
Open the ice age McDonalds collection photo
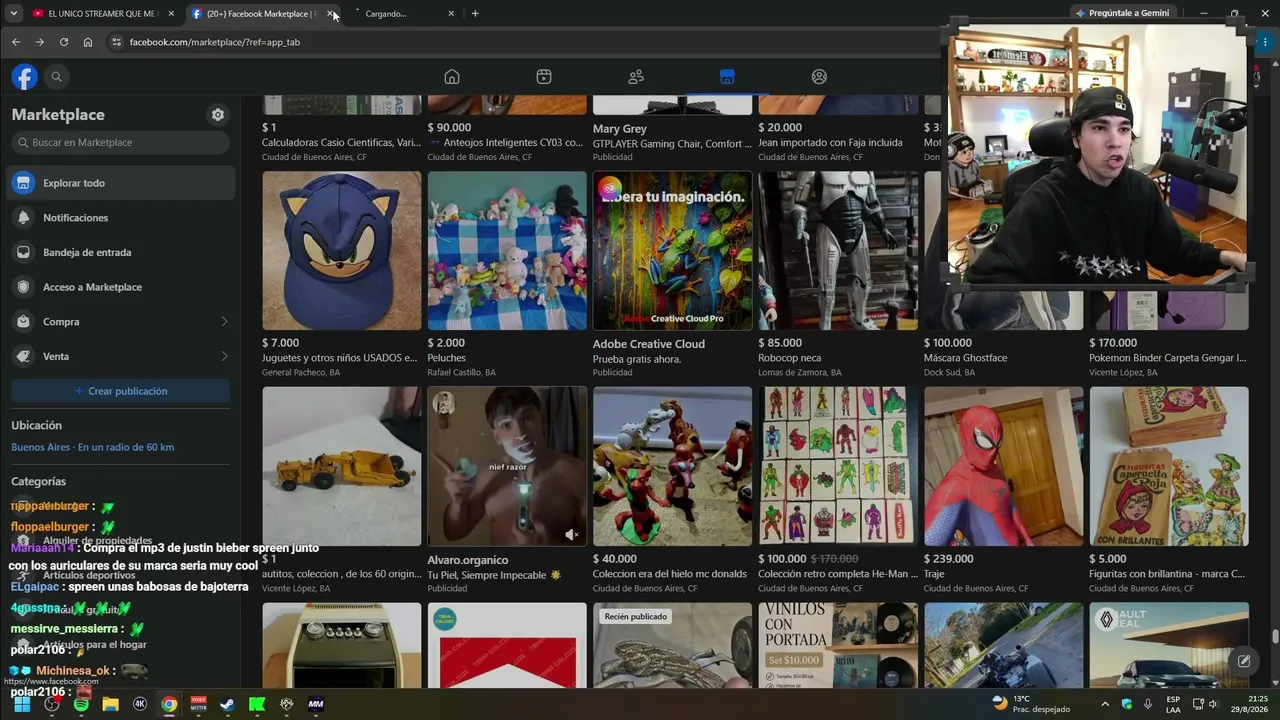672,466
